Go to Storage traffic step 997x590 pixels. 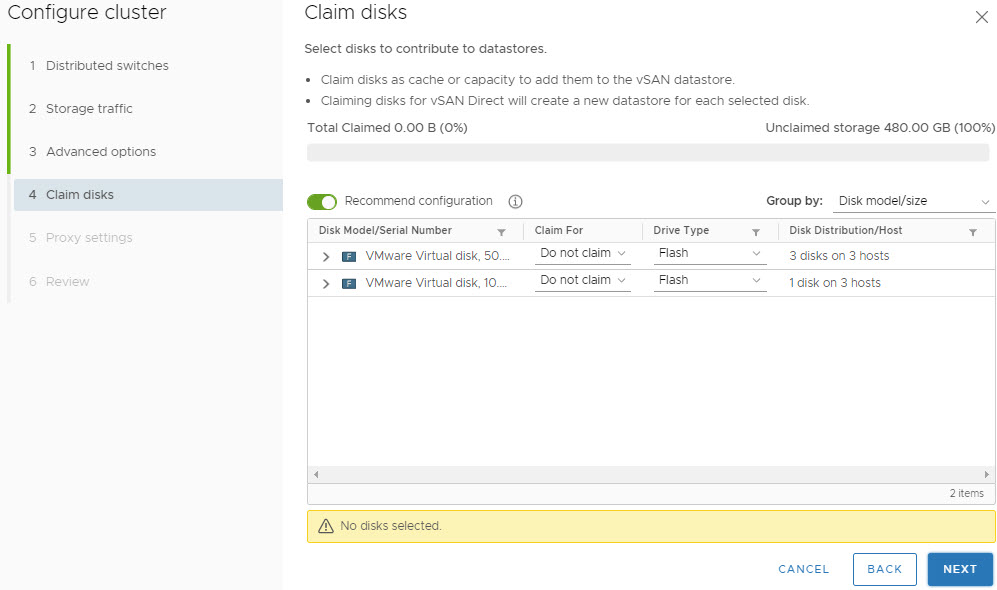89,109
